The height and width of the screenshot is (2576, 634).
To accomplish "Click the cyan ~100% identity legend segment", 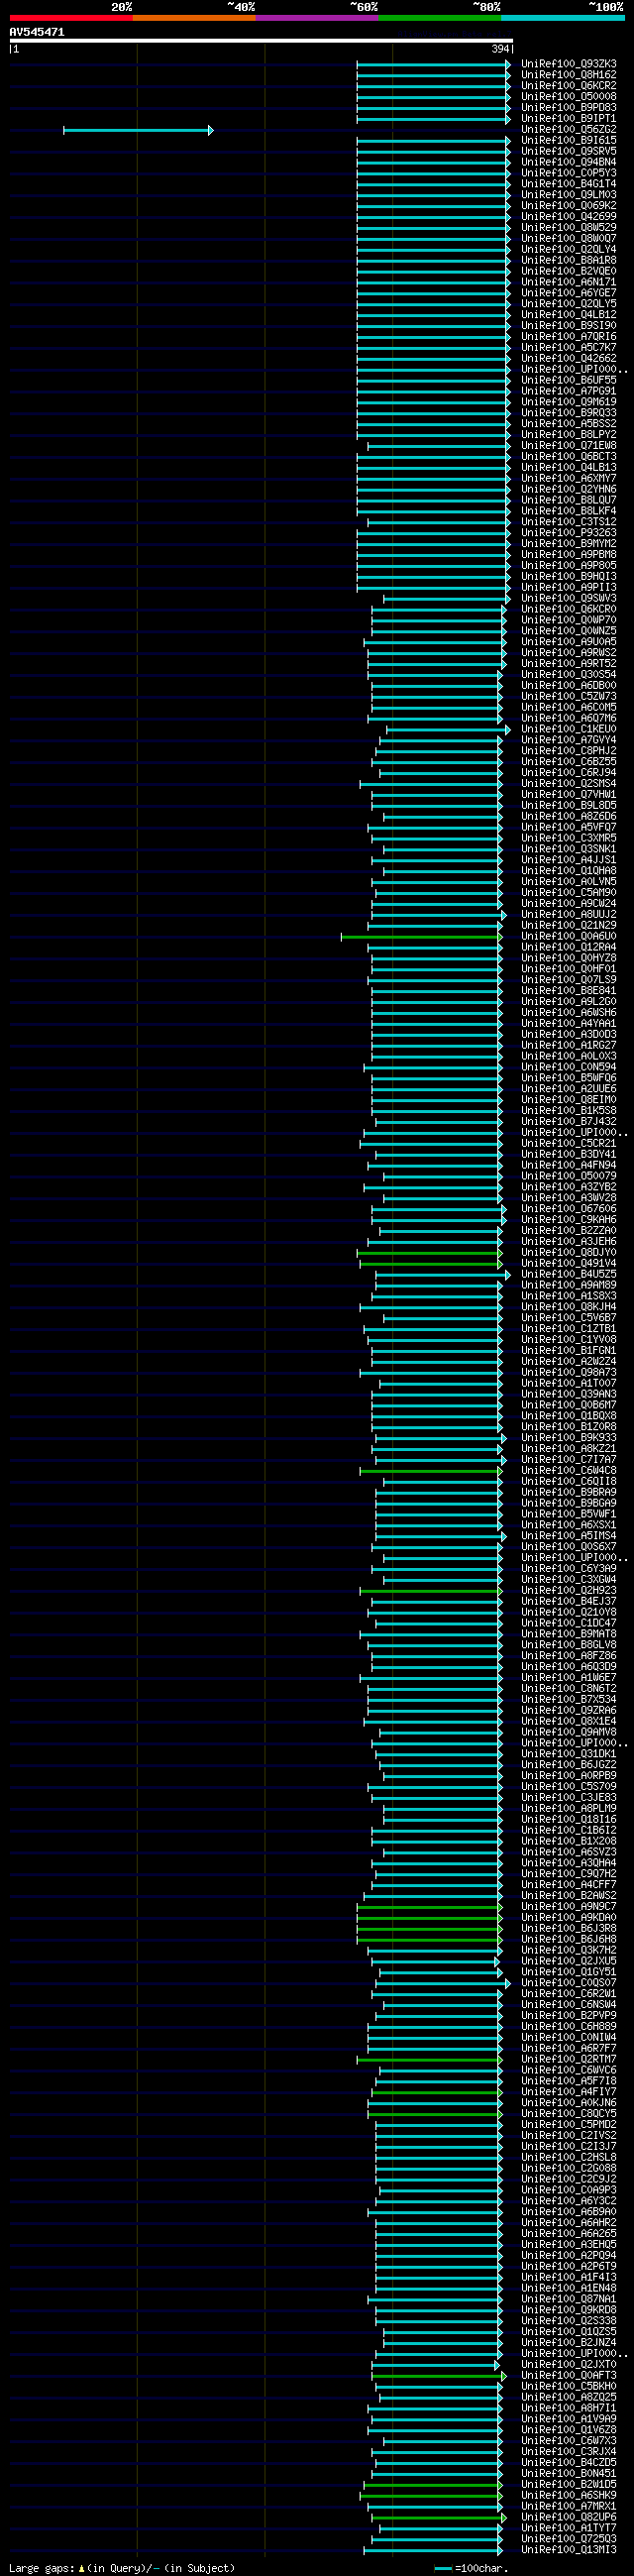I will (563, 18).
